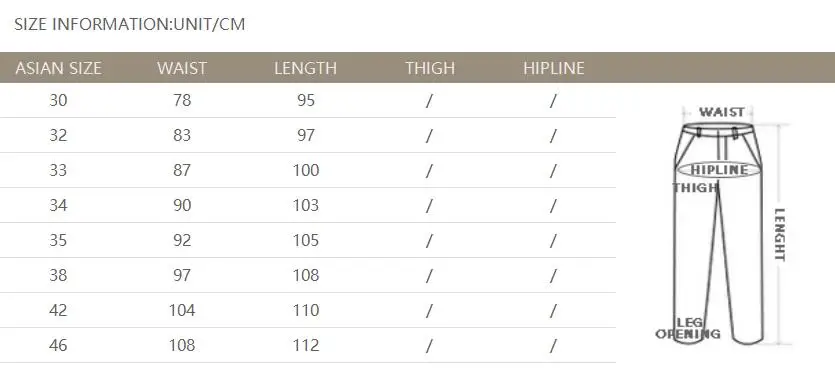Click the length value 100
The width and height of the screenshot is (835, 370).
pyautogui.click(x=306, y=170)
